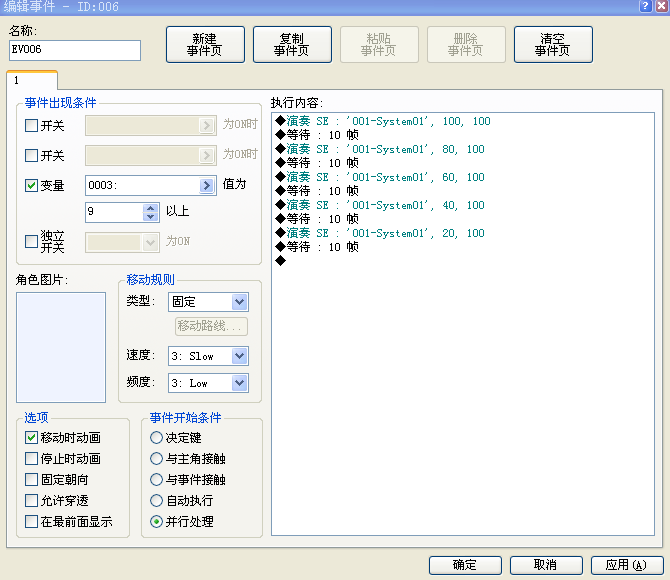Open the 类型 dropdown showing 固定
Screen dimensions: 670x580
208,302
